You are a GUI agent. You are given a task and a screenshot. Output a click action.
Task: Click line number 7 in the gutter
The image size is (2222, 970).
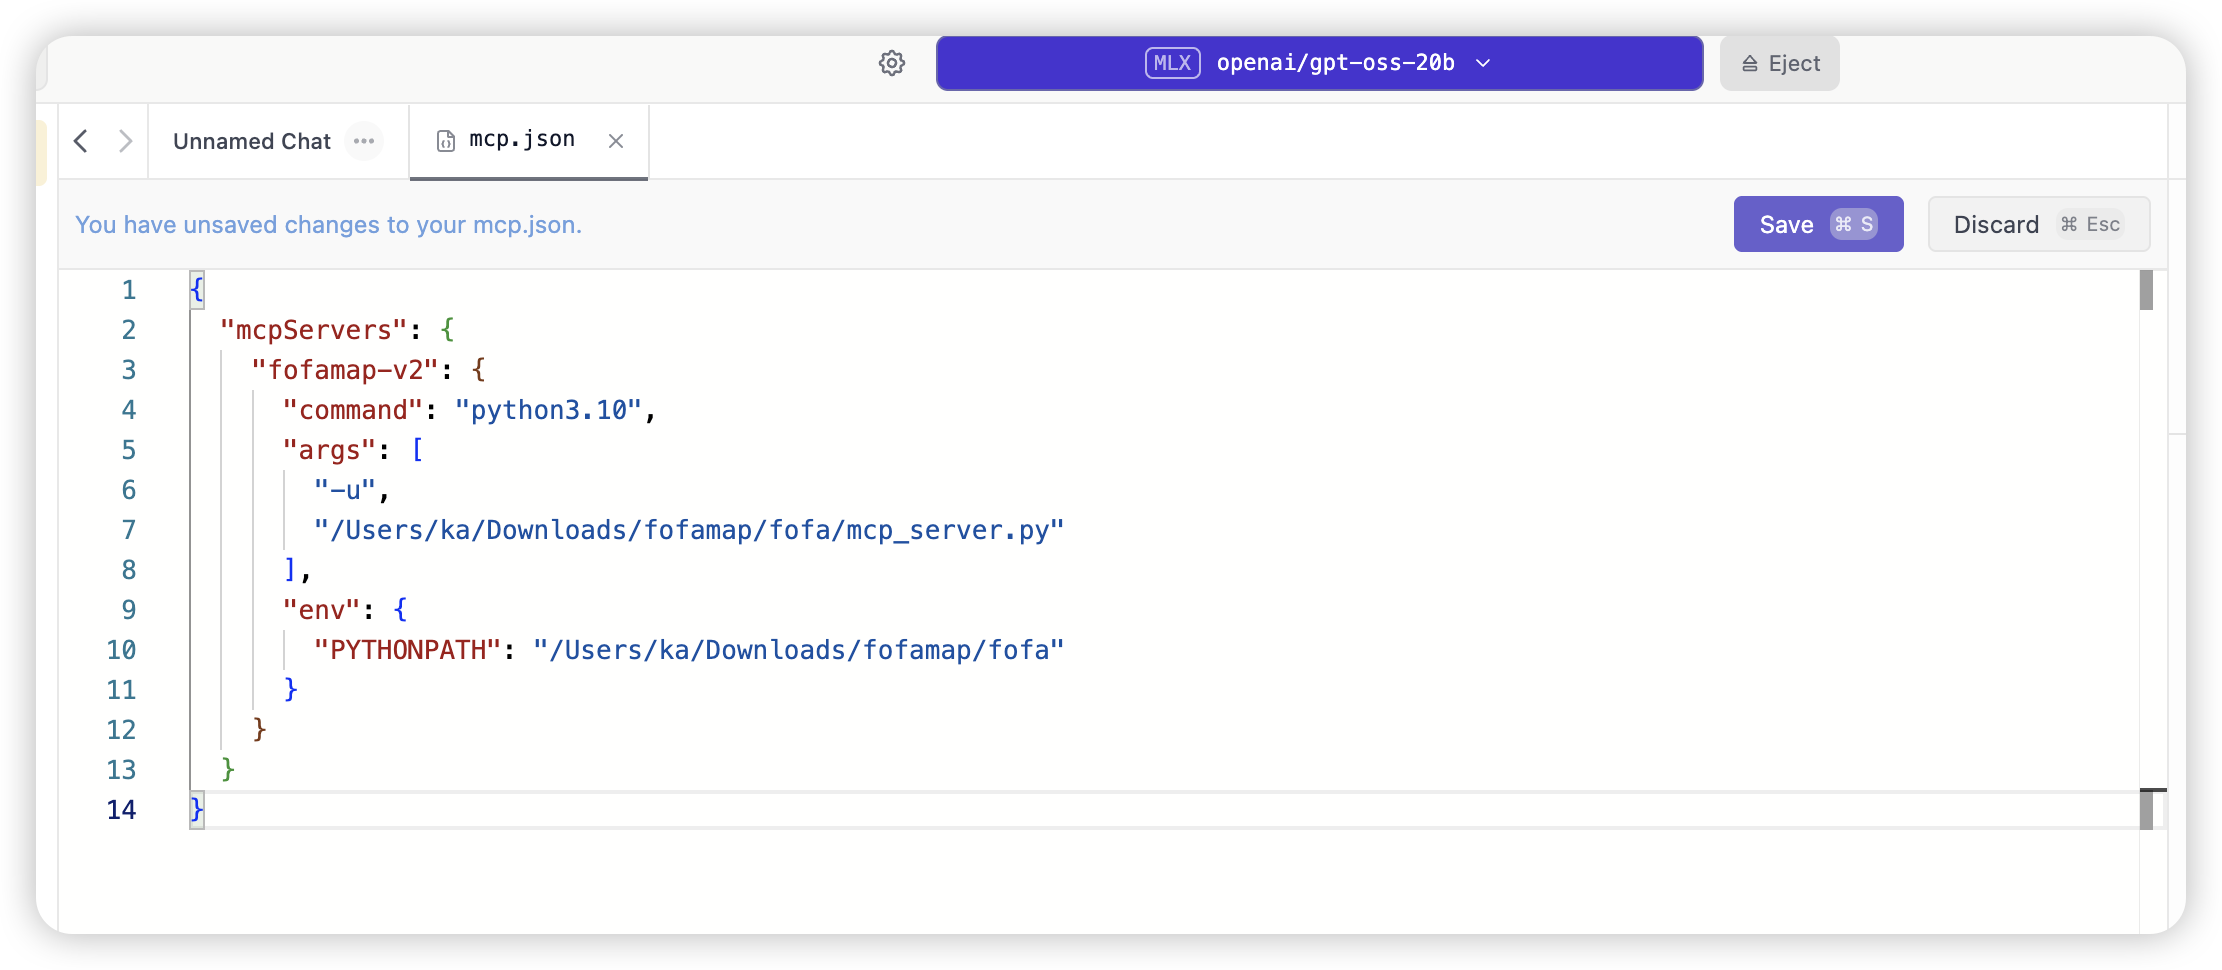click(x=128, y=530)
